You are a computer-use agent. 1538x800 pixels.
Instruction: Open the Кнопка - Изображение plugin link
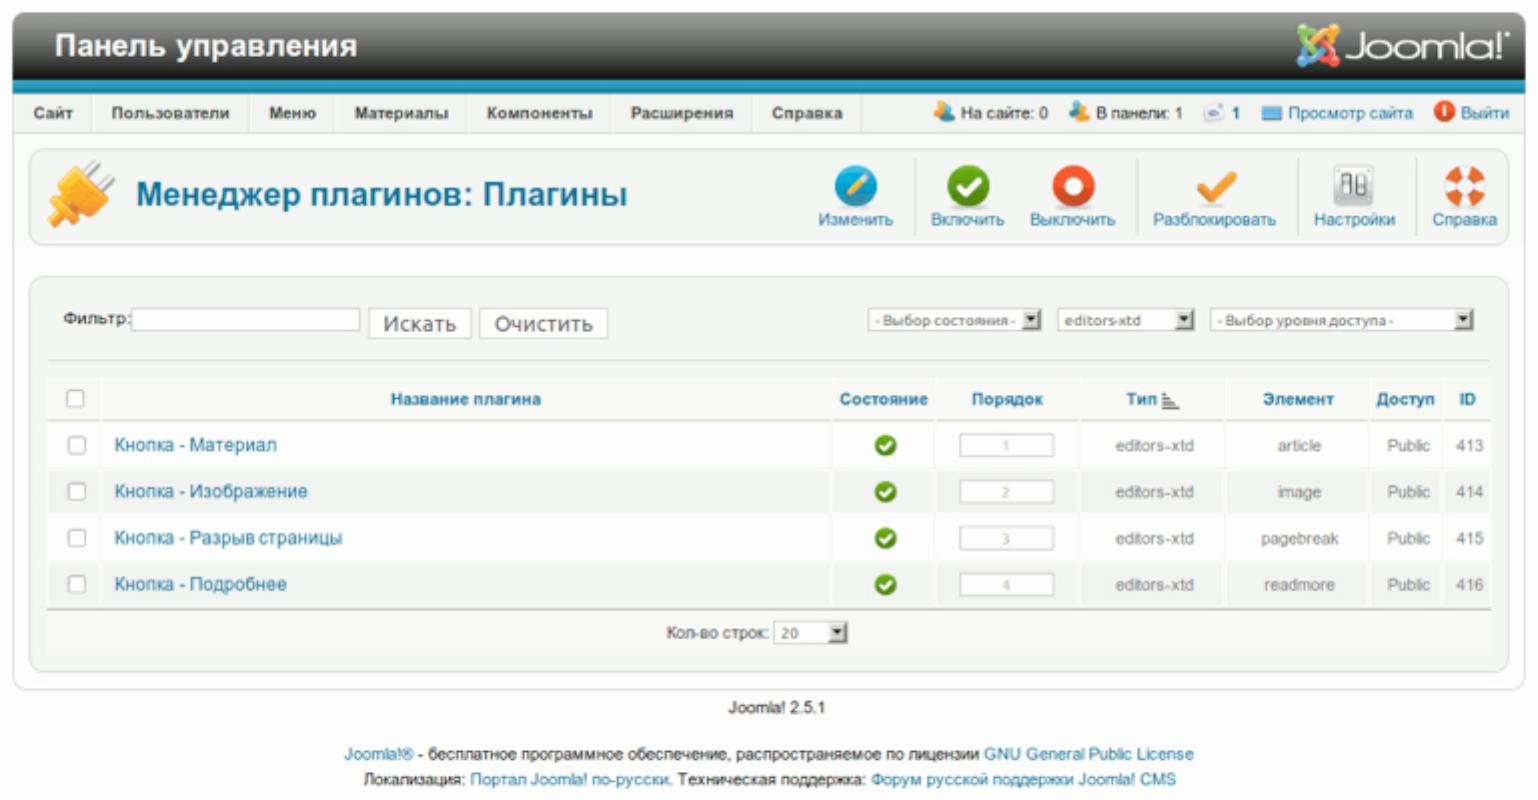[x=211, y=491]
